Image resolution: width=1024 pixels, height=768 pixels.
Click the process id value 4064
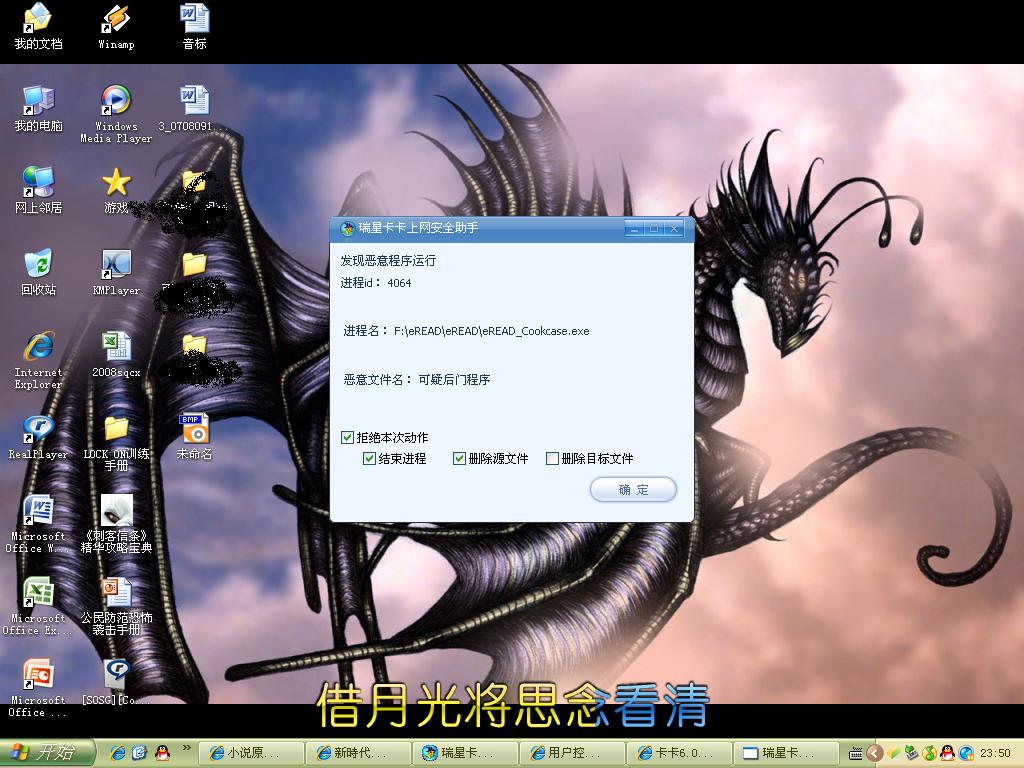point(399,283)
